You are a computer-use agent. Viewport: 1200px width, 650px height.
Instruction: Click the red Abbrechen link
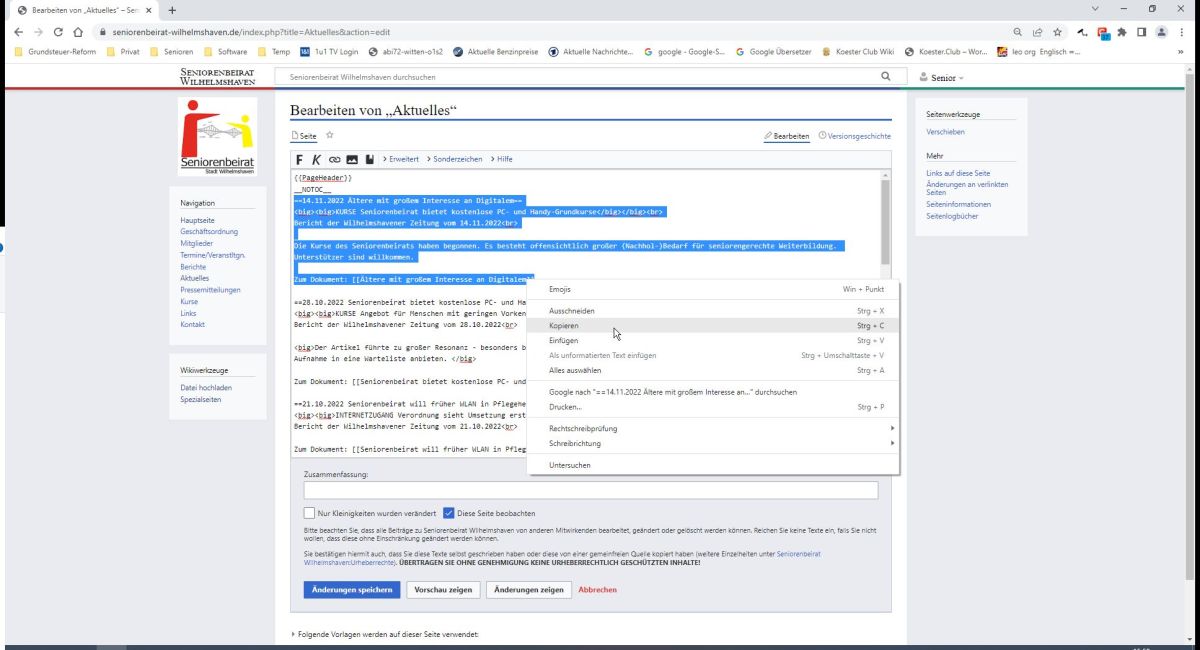597,590
